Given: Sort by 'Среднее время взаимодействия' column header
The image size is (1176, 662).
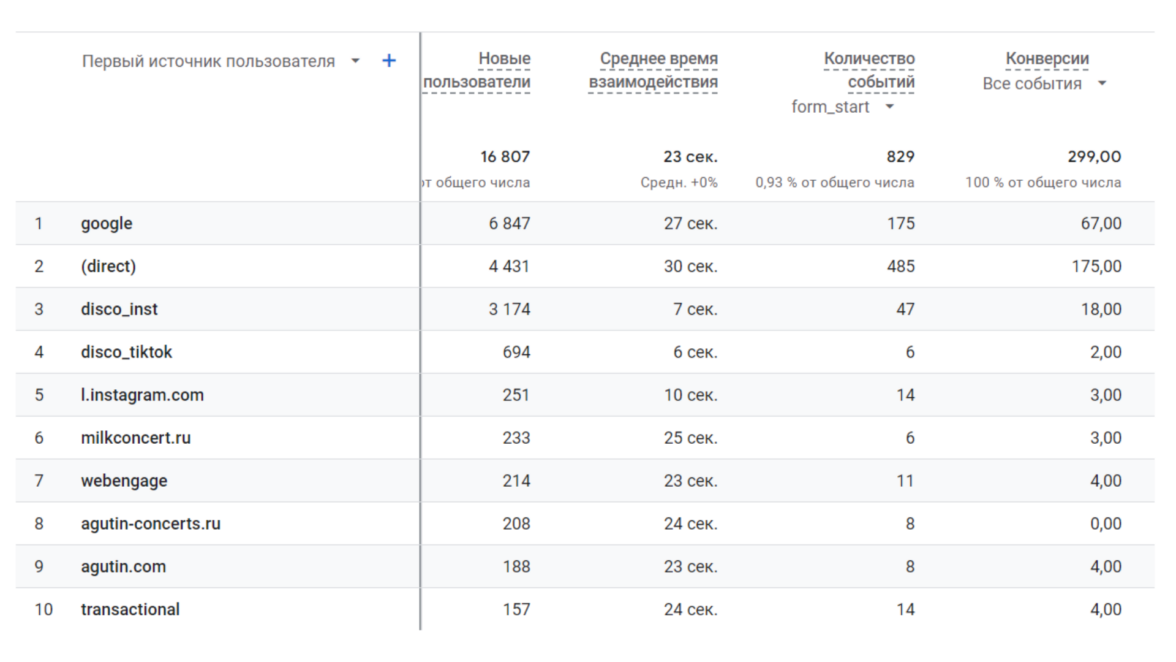Looking at the screenshot, I should tap(653, 71).
